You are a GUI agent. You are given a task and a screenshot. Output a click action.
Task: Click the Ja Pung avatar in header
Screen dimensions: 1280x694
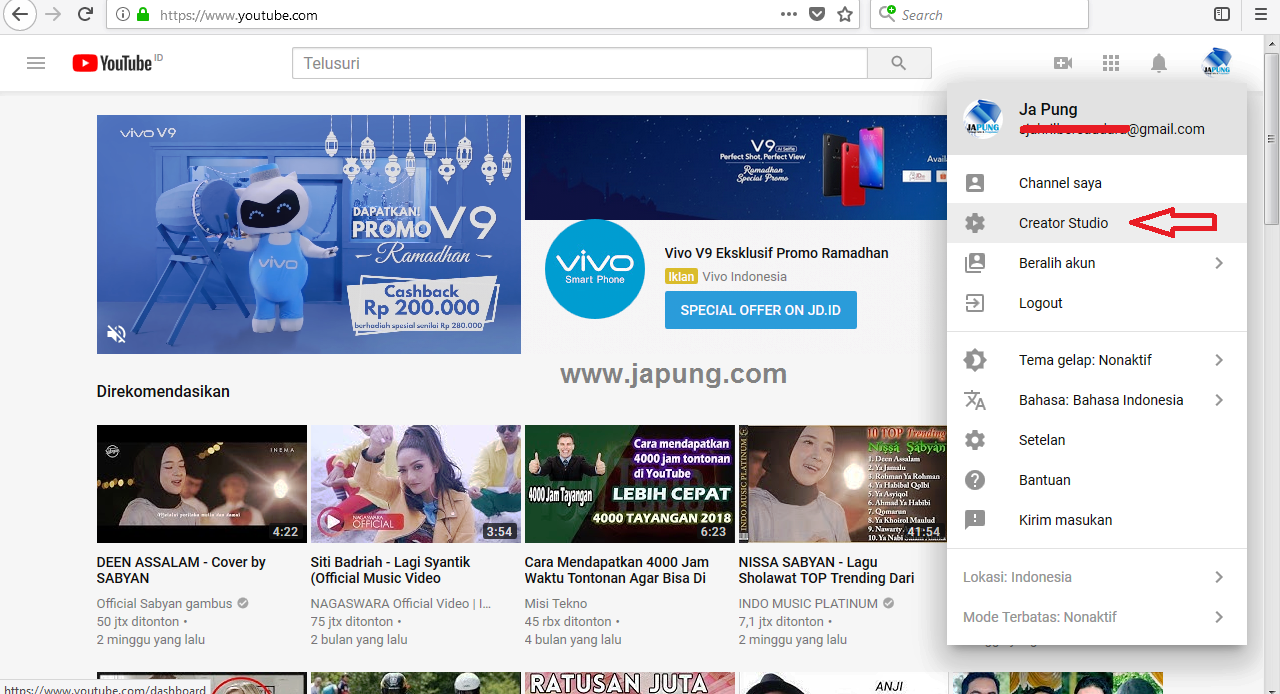1216,63
